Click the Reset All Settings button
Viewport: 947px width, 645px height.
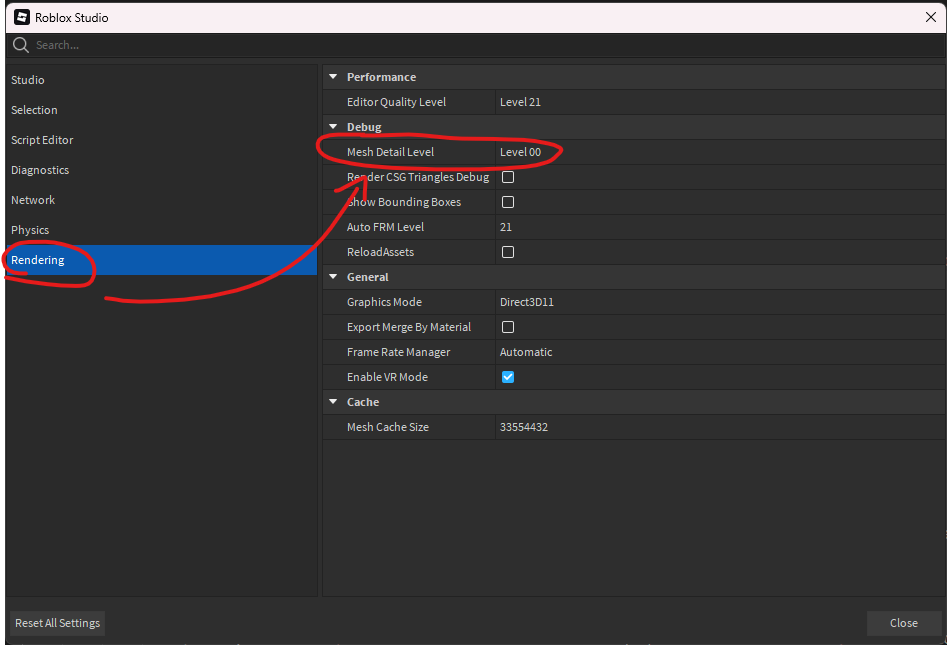(57, 623)
